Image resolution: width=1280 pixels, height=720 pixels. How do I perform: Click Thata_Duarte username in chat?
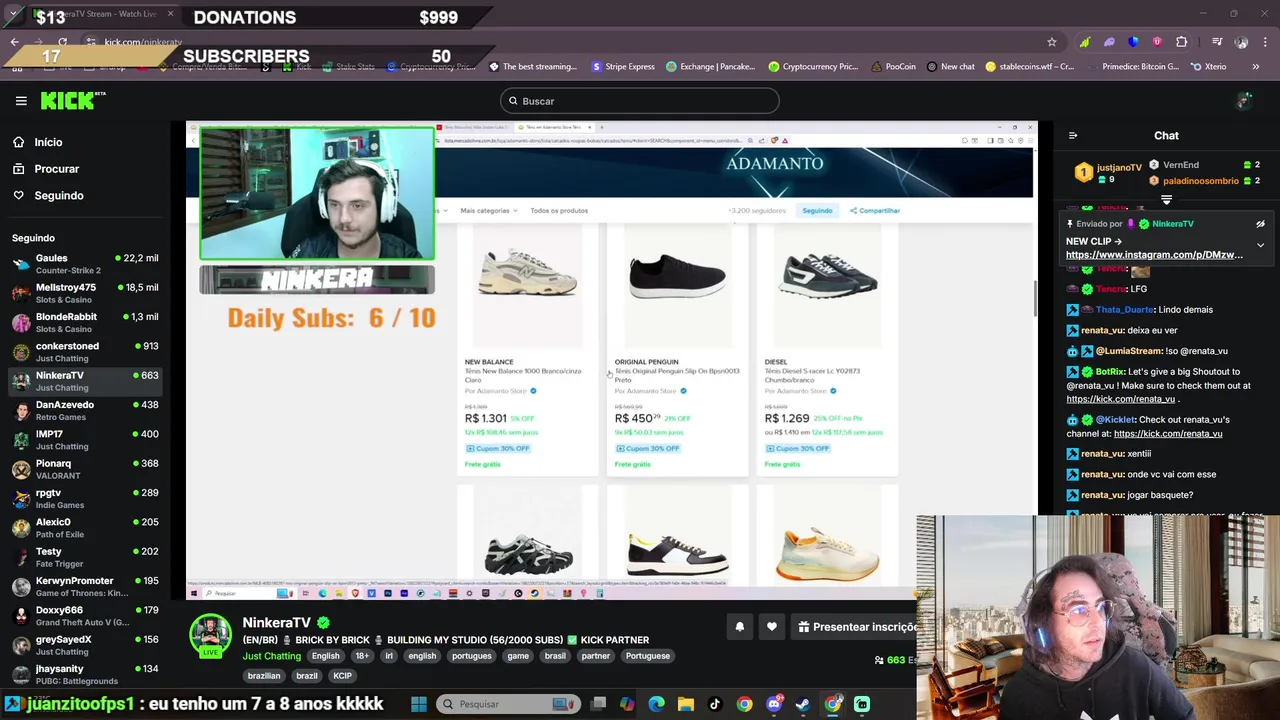coord(1125,310)
